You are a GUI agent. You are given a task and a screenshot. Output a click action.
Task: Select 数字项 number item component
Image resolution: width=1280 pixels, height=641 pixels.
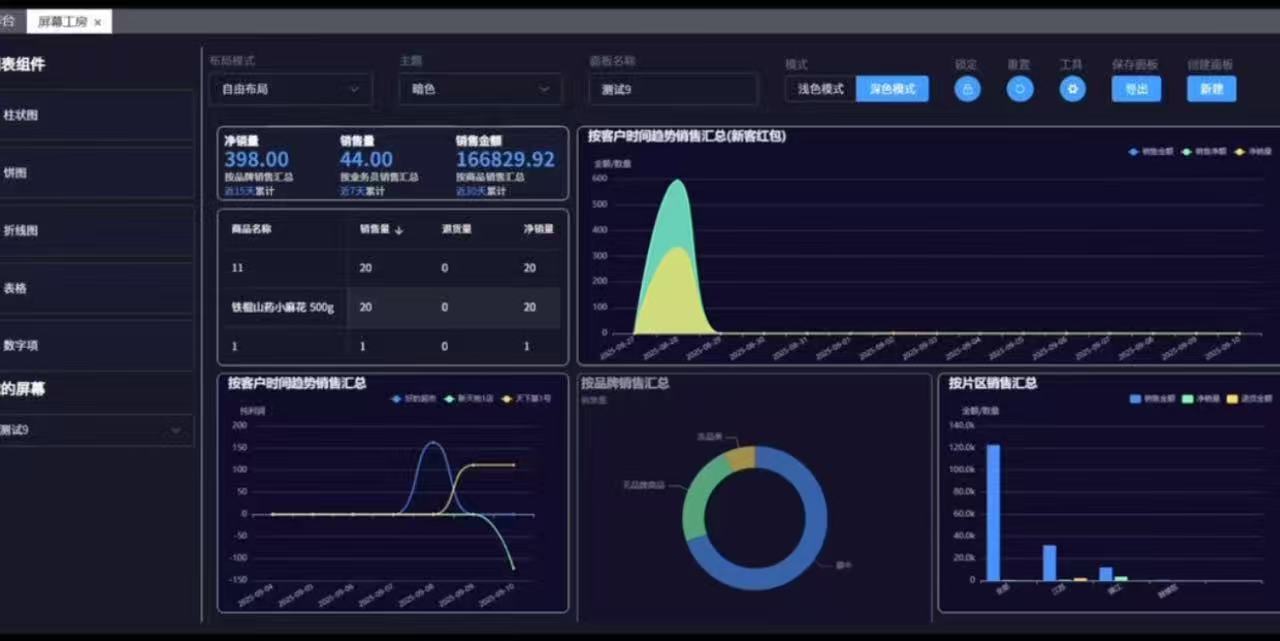(96, 345)
